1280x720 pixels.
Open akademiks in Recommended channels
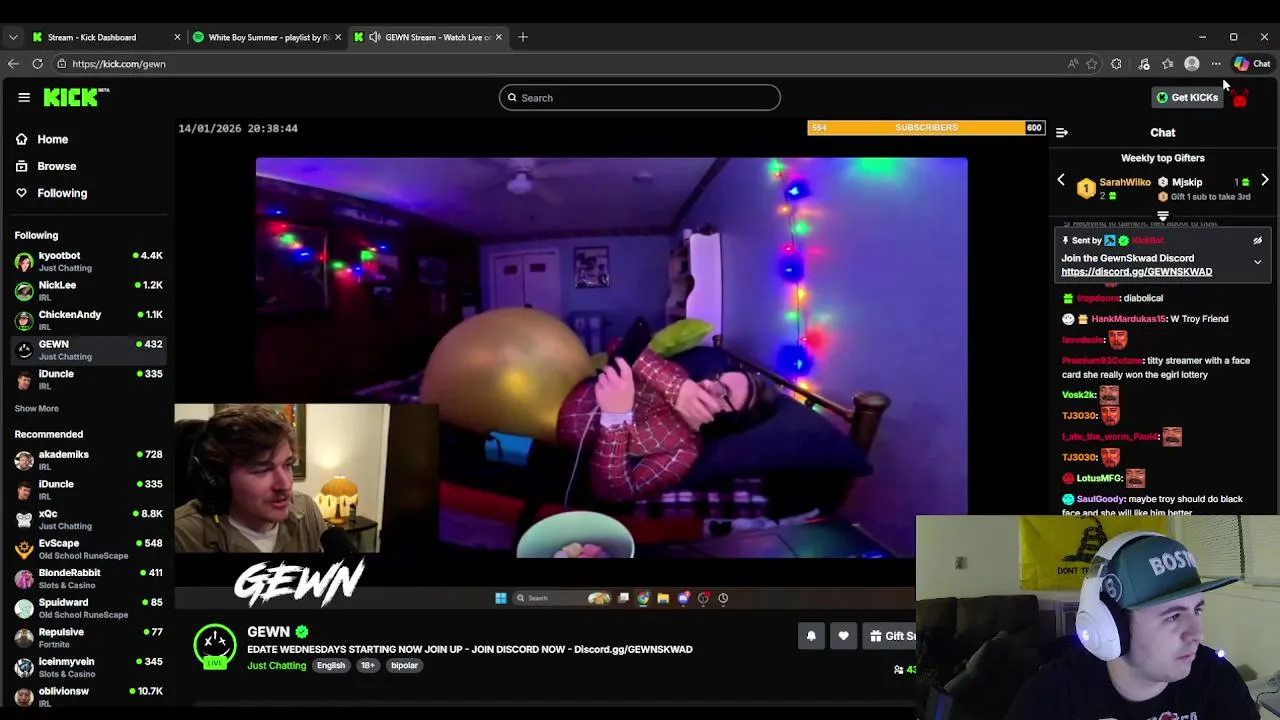pos(88,460)
